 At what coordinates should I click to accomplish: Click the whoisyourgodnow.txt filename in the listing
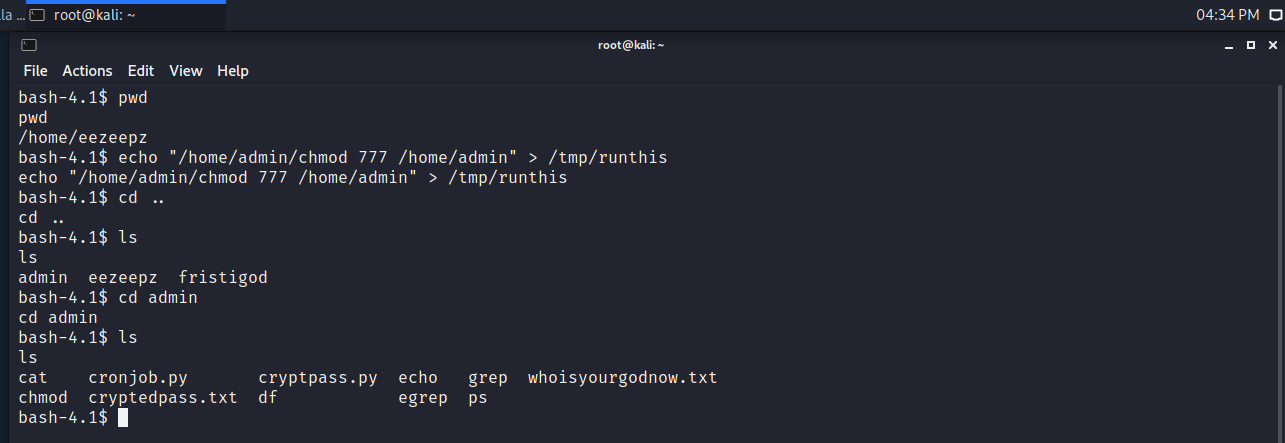(622, 378)
